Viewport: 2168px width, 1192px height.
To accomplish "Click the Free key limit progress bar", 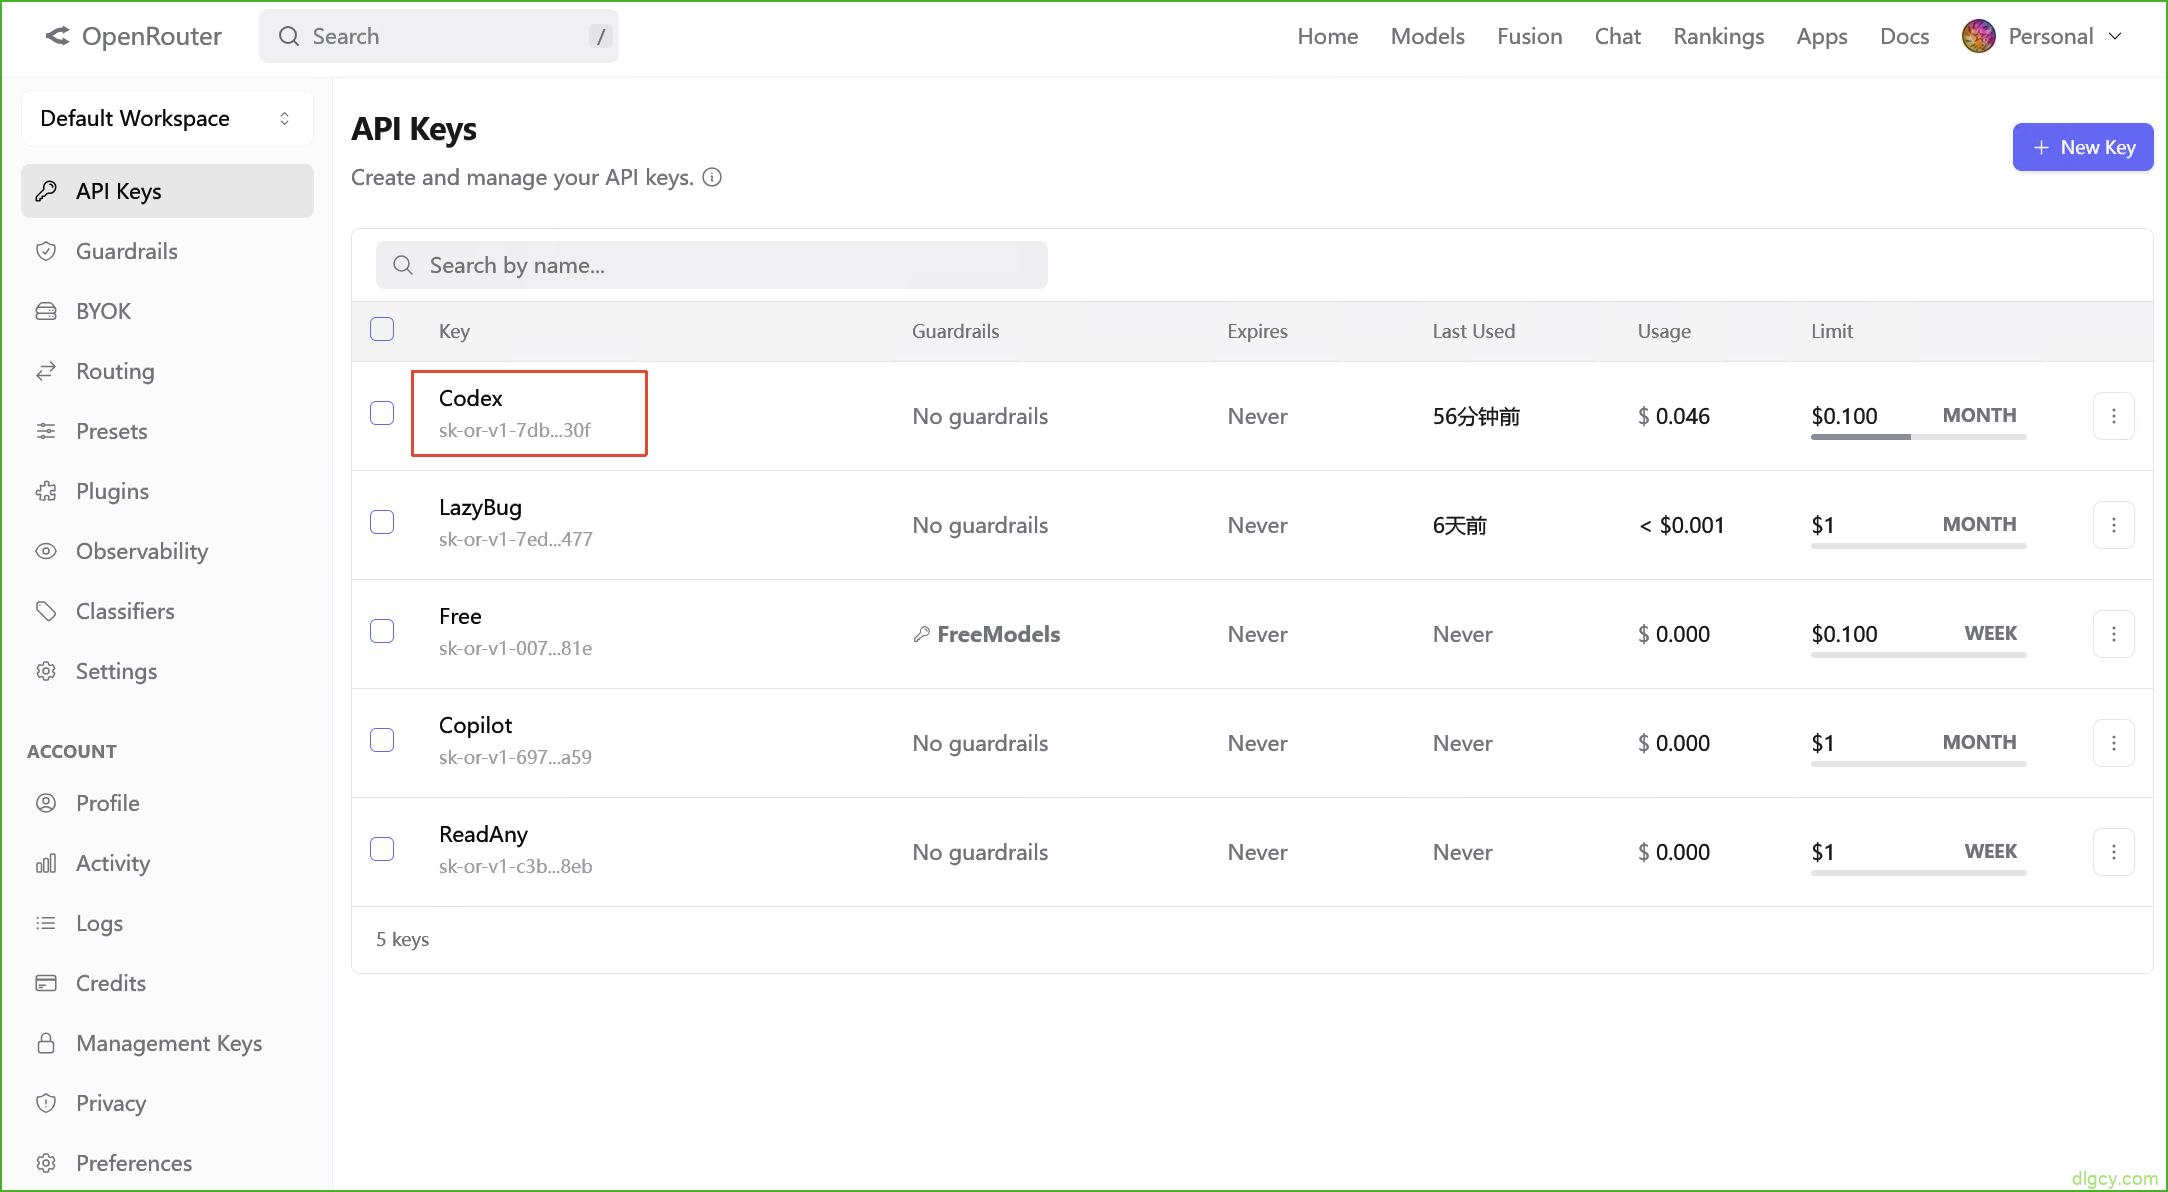I will tap(1918, 655).
